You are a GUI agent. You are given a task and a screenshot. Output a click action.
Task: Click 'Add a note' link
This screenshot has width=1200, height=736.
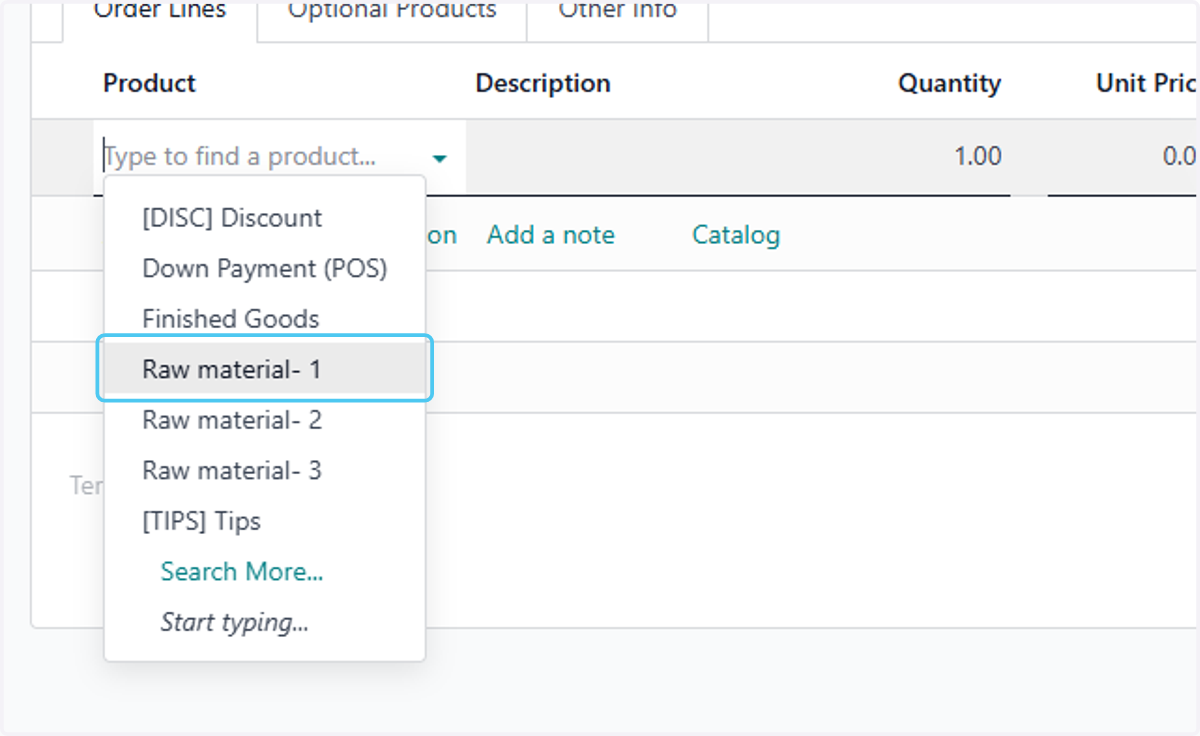click(x=551, y=235)
